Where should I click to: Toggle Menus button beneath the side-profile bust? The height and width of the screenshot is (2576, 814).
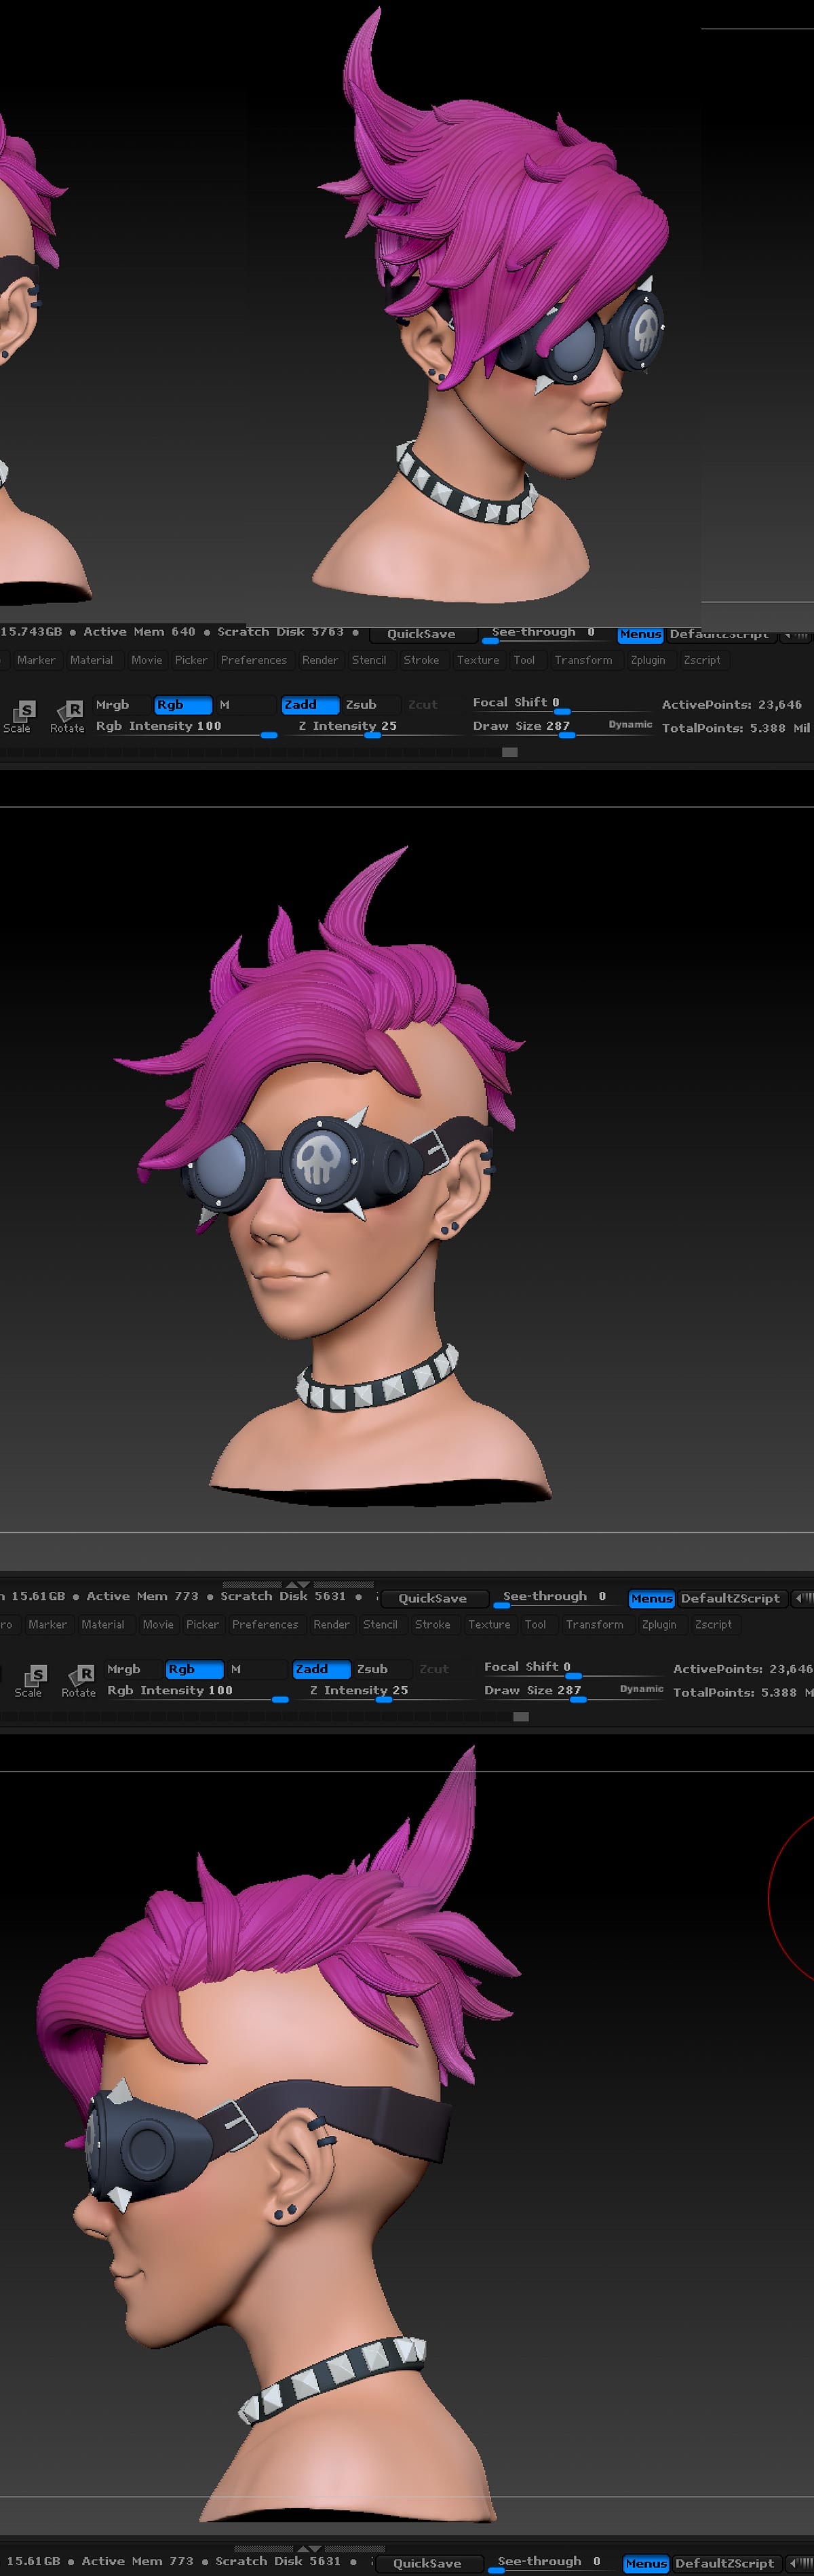point(645,2563)
